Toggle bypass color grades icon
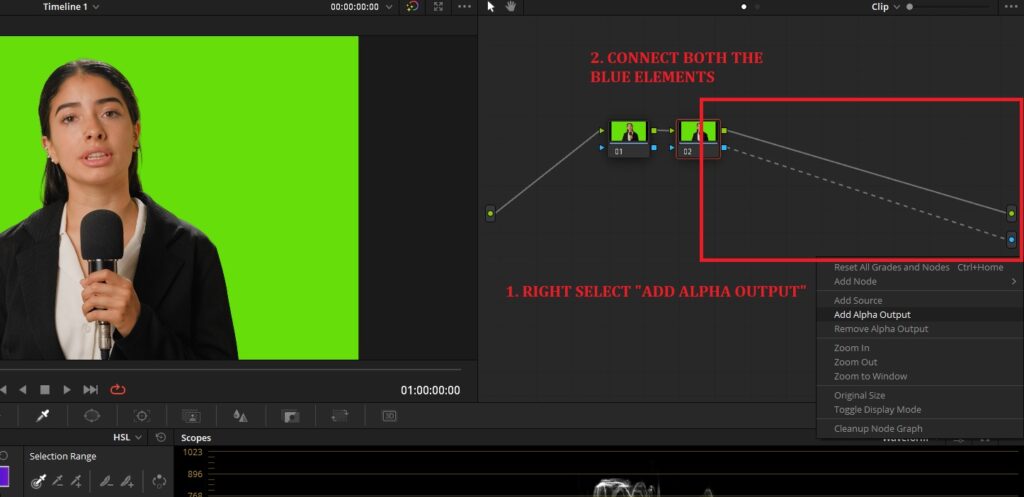The image size is (1024, 497). coord(412,7)
